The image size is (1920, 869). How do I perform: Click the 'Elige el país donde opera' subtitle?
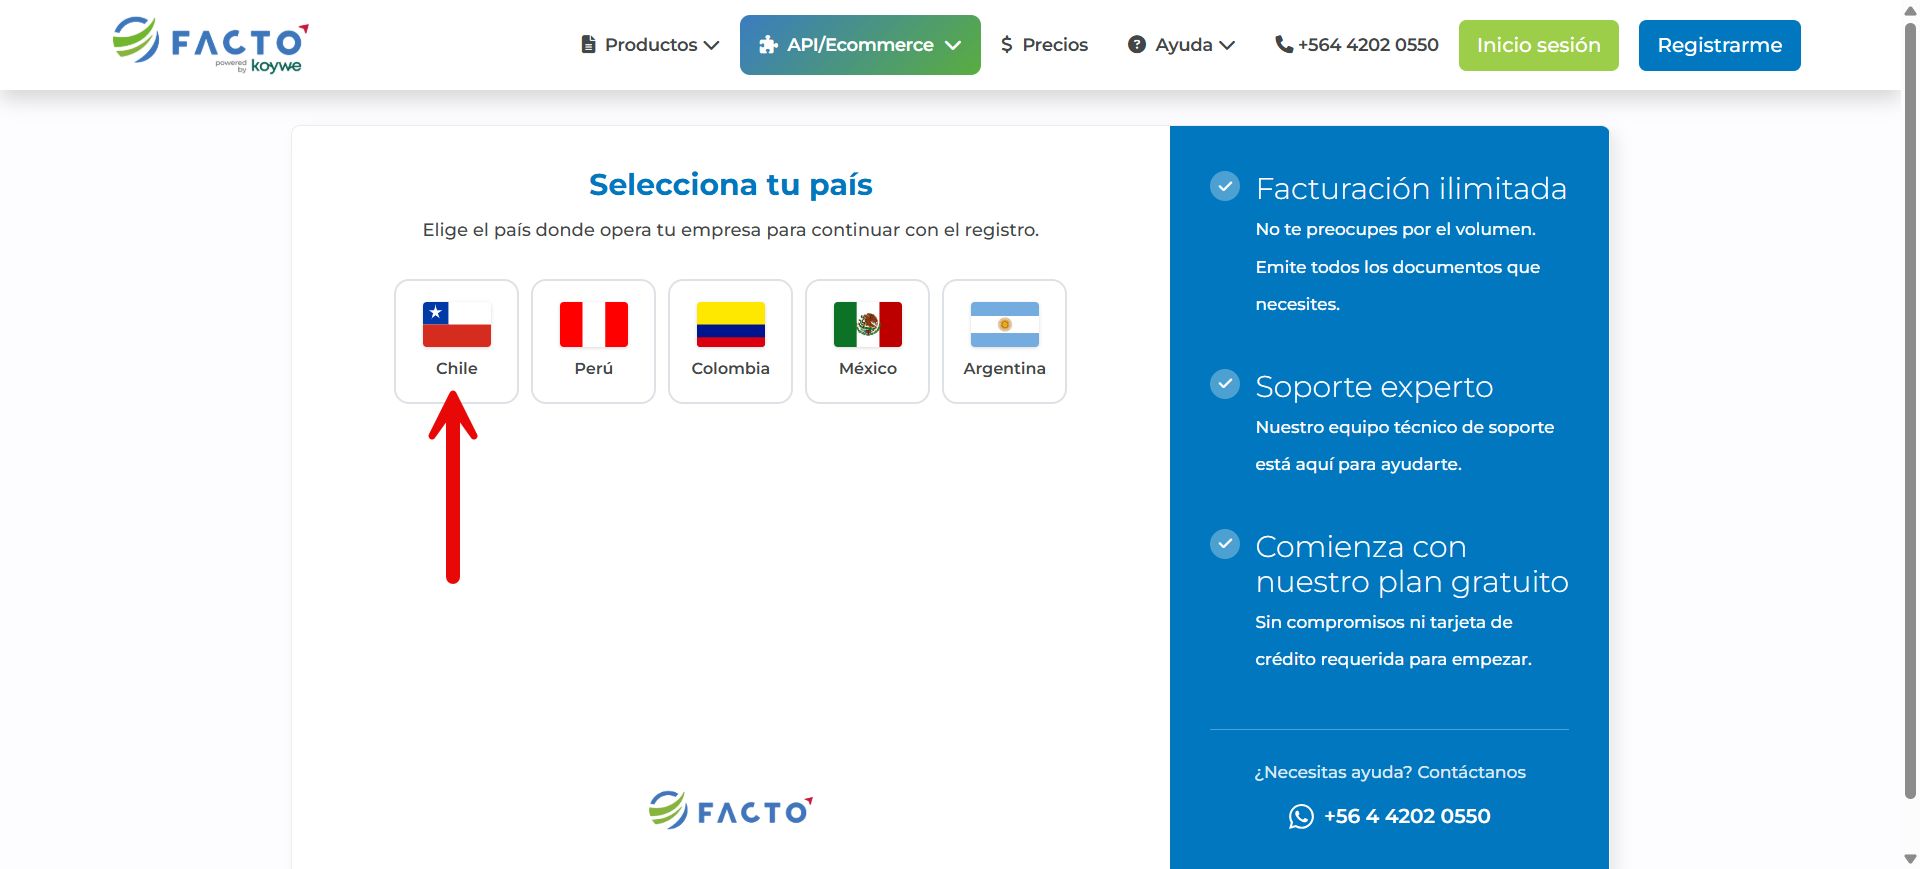(x=731, y=230)
